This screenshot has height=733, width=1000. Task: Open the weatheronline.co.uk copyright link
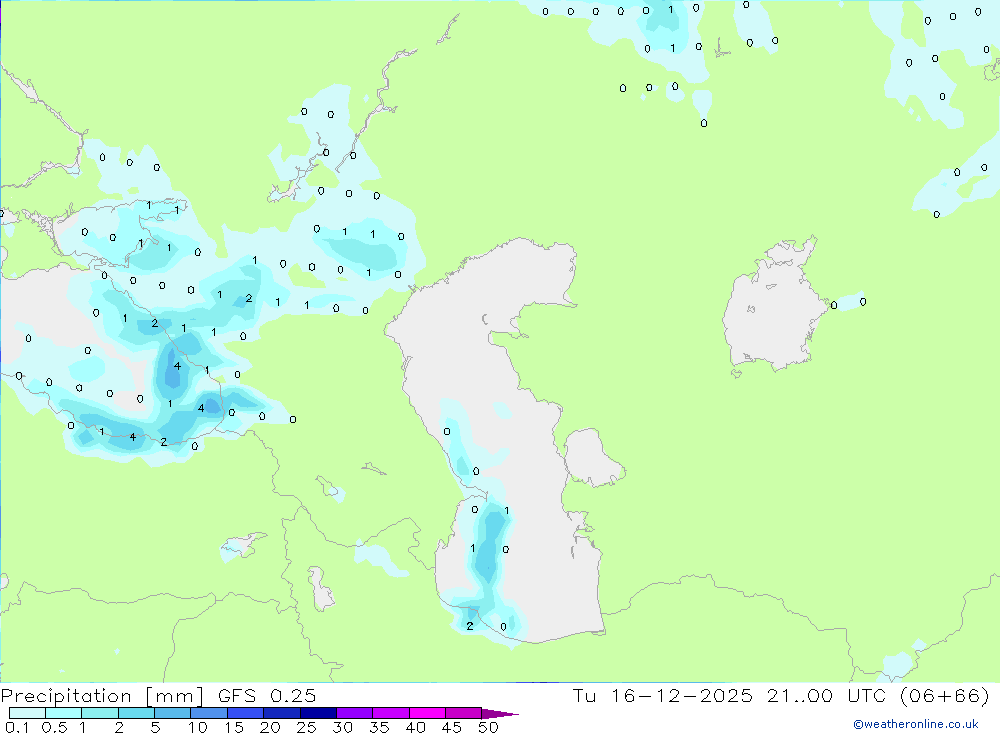[916, 724]
